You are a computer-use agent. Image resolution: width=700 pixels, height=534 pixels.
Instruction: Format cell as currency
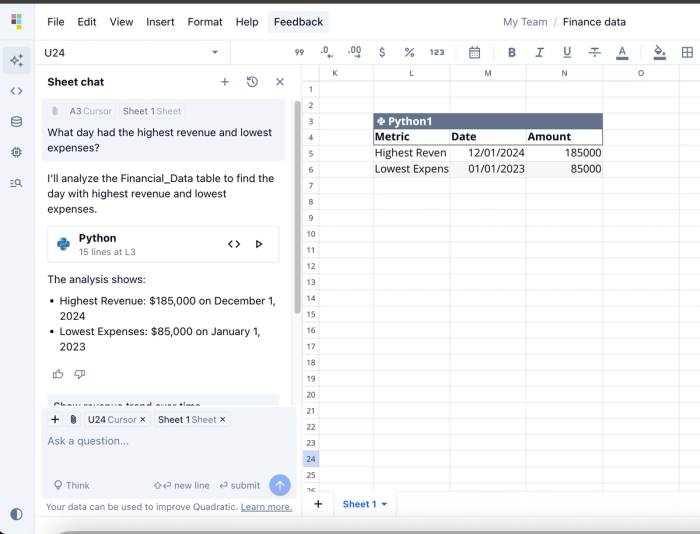point(382,52)
